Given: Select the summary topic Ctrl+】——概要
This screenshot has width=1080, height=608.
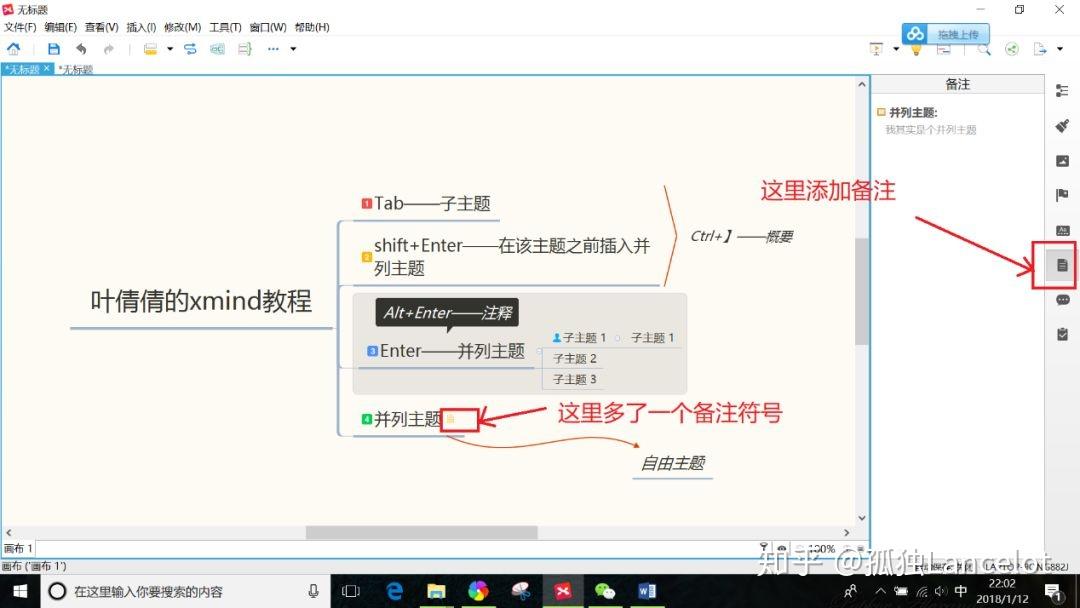Looking at the screenshot, I should [741, 236].
